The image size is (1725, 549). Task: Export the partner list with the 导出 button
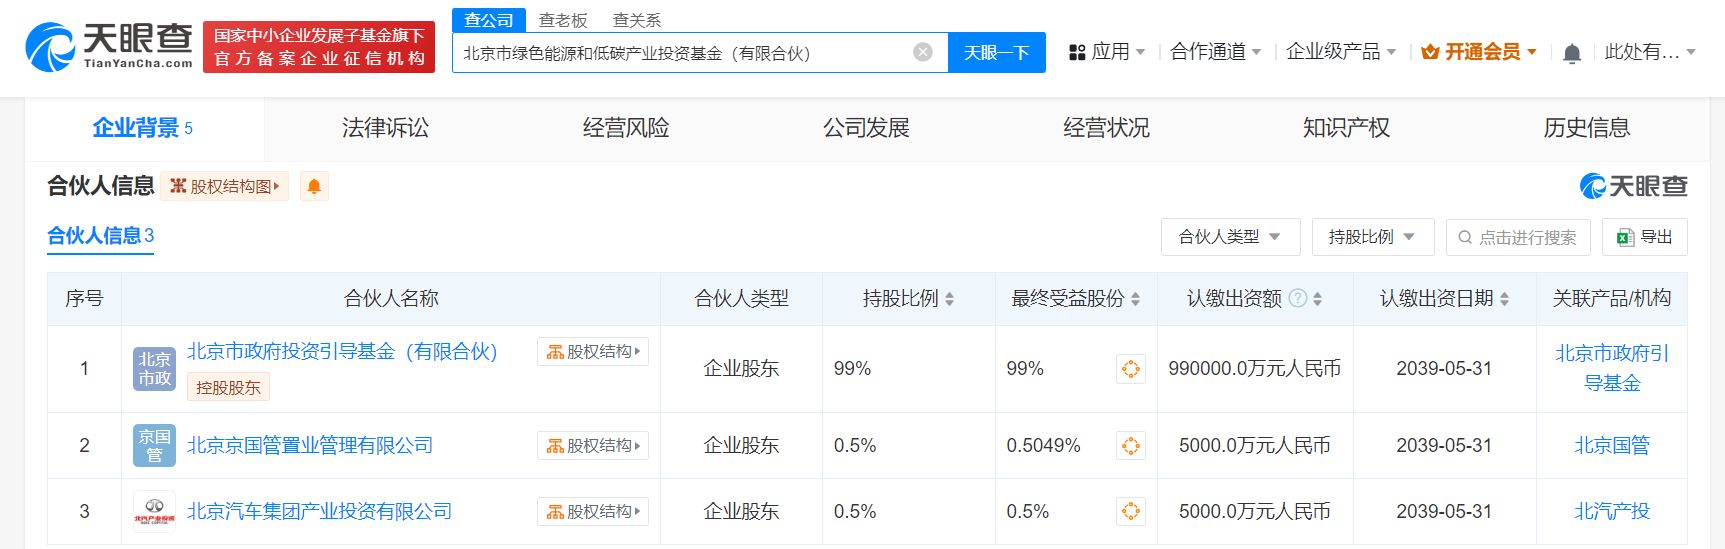click(x=1644, y=237)
